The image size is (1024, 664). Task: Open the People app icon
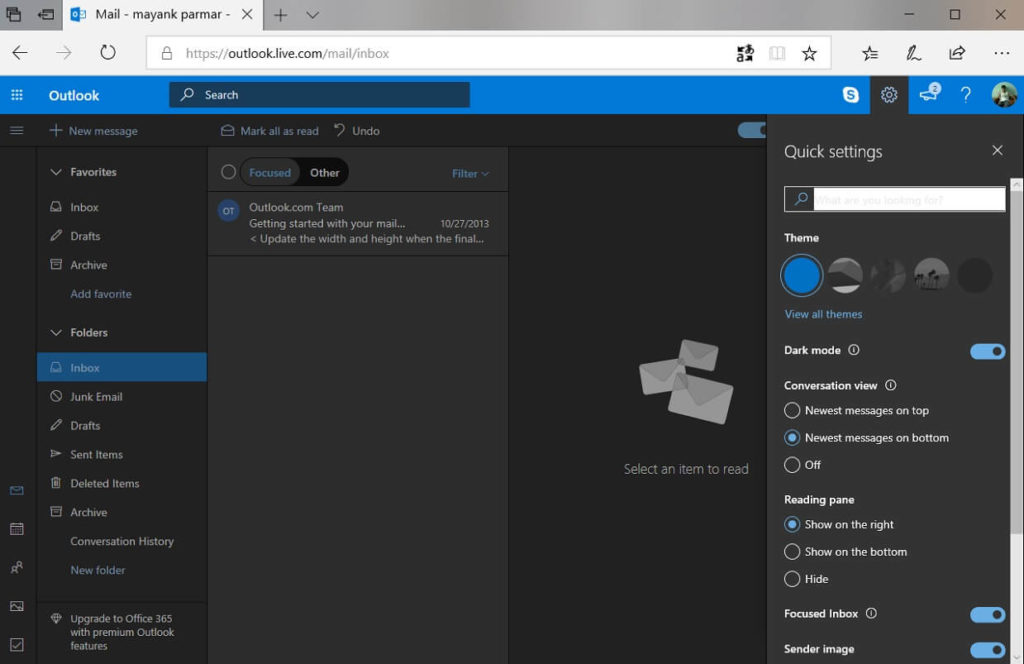[x=16, y=567]
